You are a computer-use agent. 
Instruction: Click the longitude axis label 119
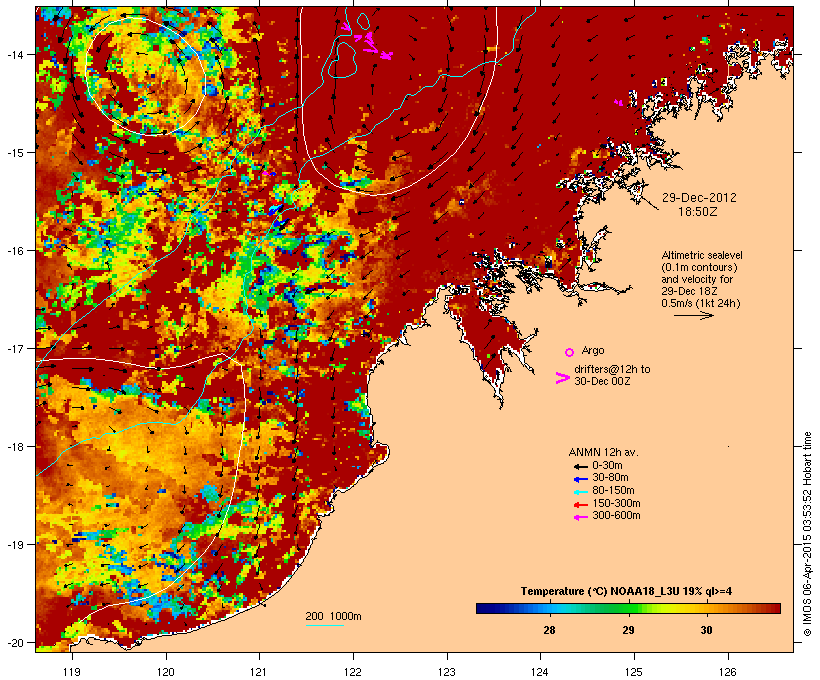coord(72,672)
